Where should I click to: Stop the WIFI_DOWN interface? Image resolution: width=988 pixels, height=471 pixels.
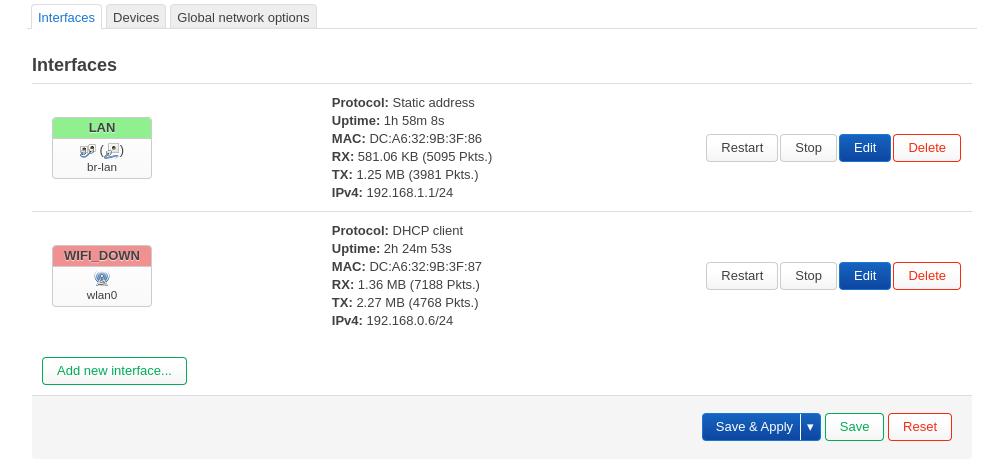808,276
